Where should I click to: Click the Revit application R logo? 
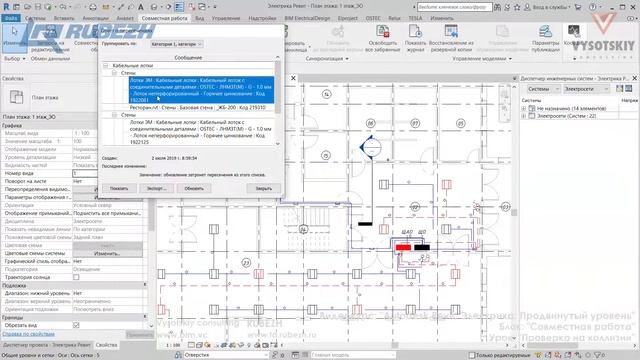(6, 7)
